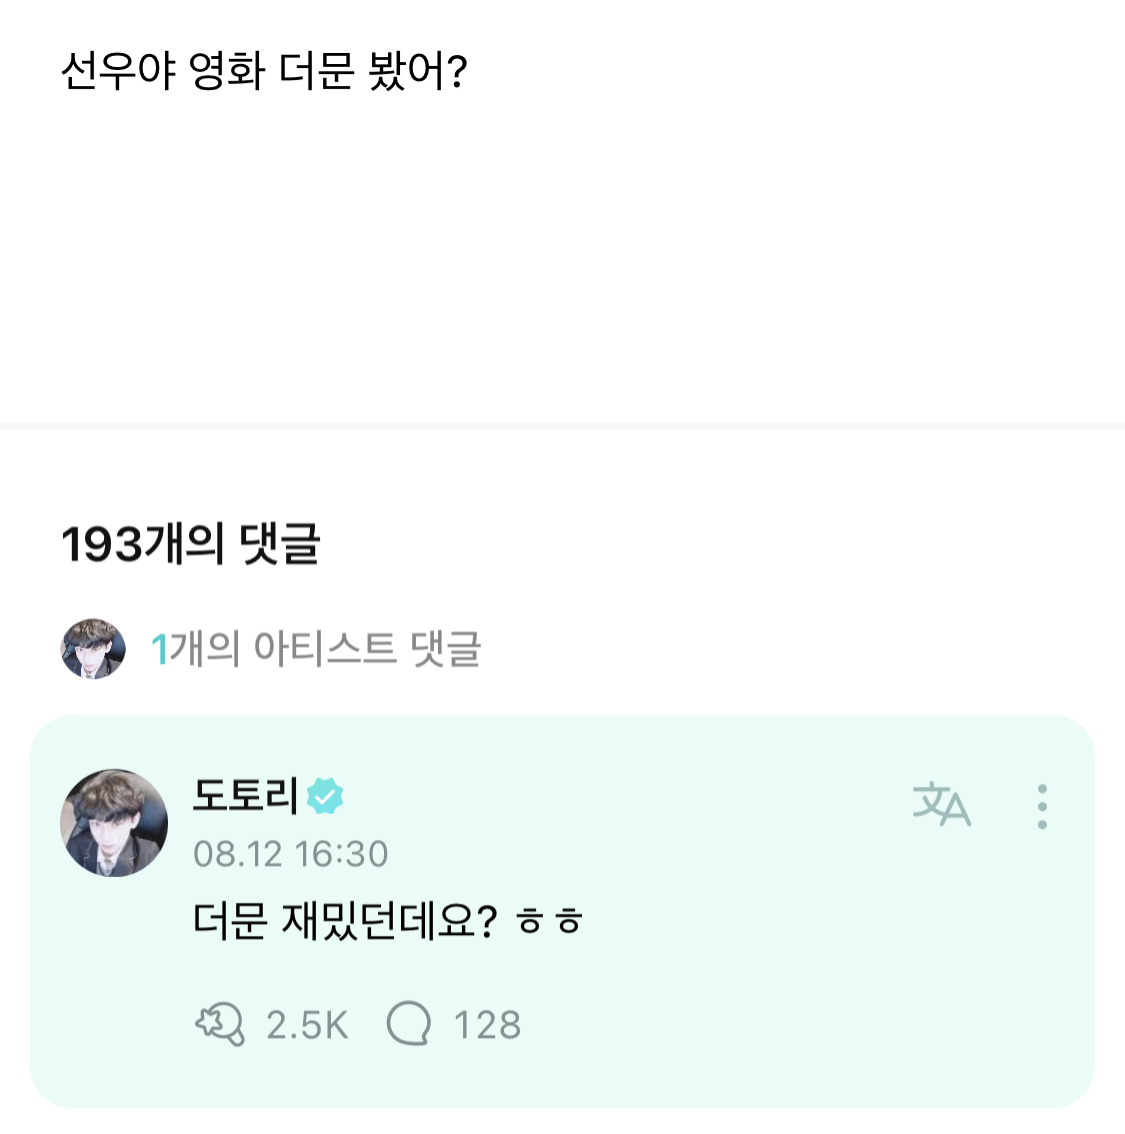
Task: Click the 193 comment count number
Action: click(102, 545)
